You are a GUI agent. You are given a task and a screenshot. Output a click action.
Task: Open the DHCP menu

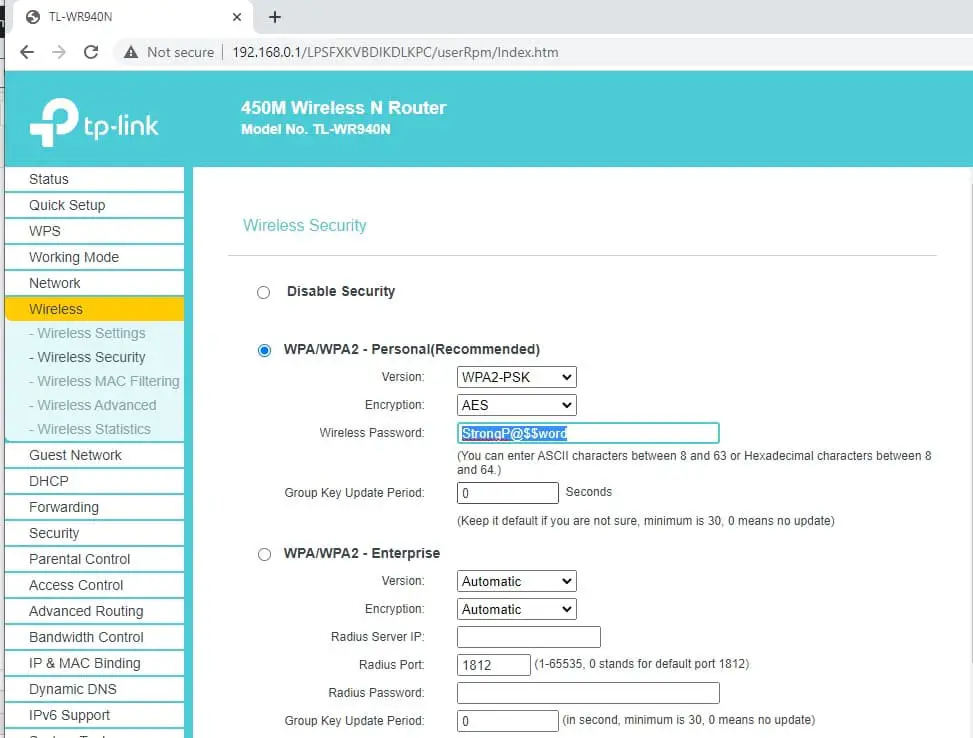click(x=94, y=482)
